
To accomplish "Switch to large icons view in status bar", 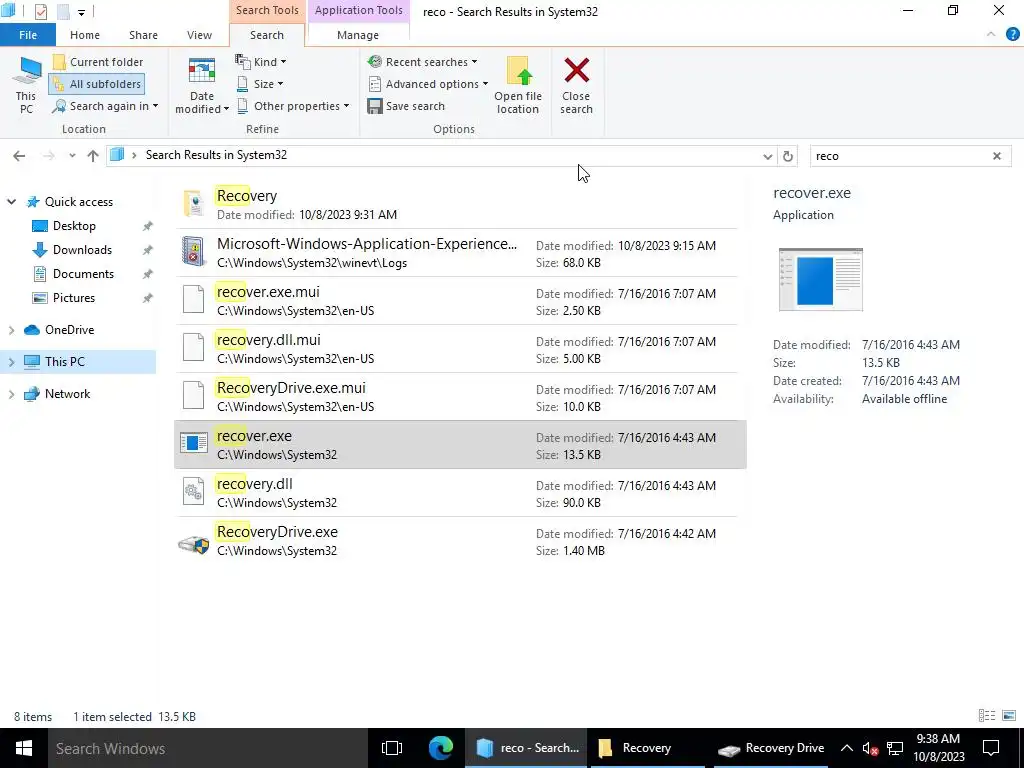I will tap(1009, 716).
